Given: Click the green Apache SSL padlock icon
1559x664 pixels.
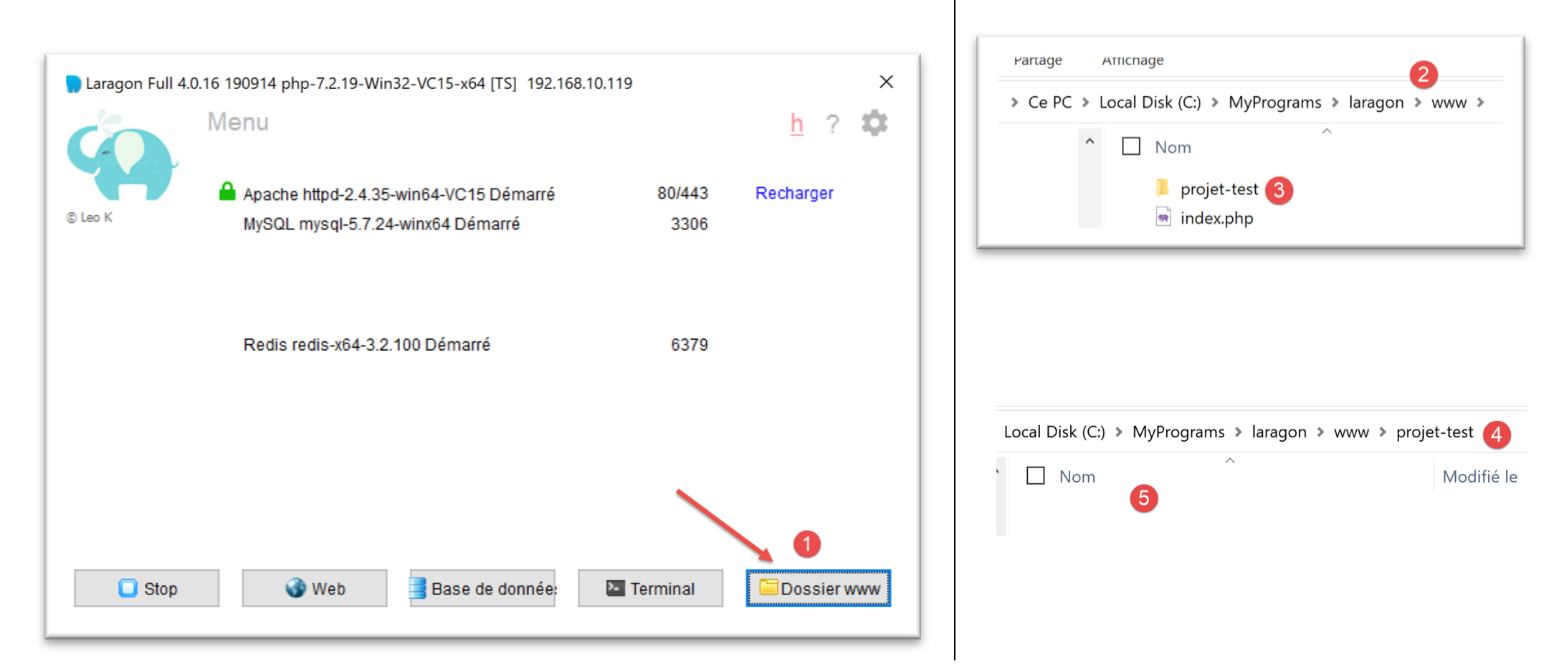Looking at the screenshot, I should tap(227, 192).
